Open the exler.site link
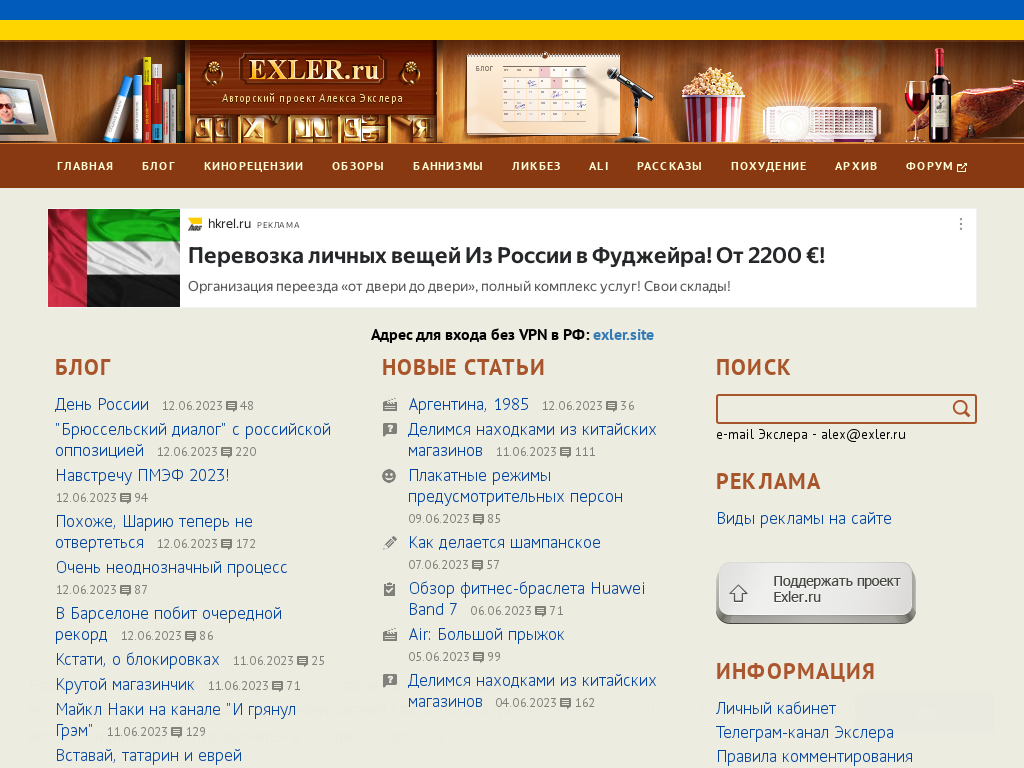 coord(623,335)
